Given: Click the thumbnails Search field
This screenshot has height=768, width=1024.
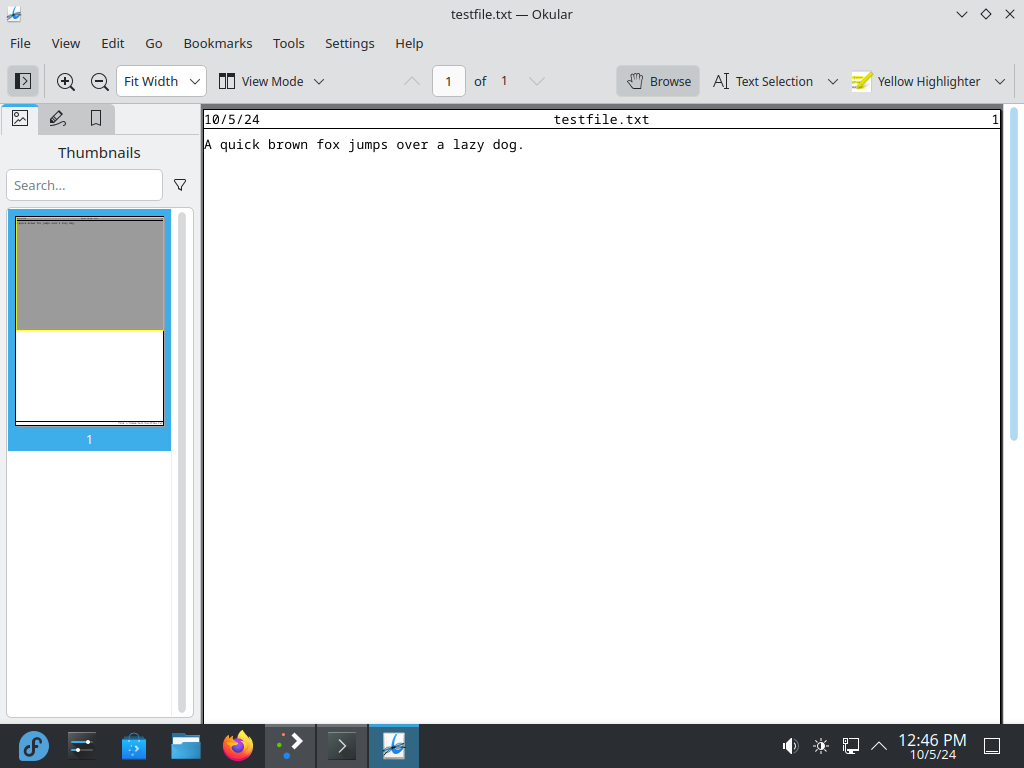Looking at the screenshot, I should (84, 185).
